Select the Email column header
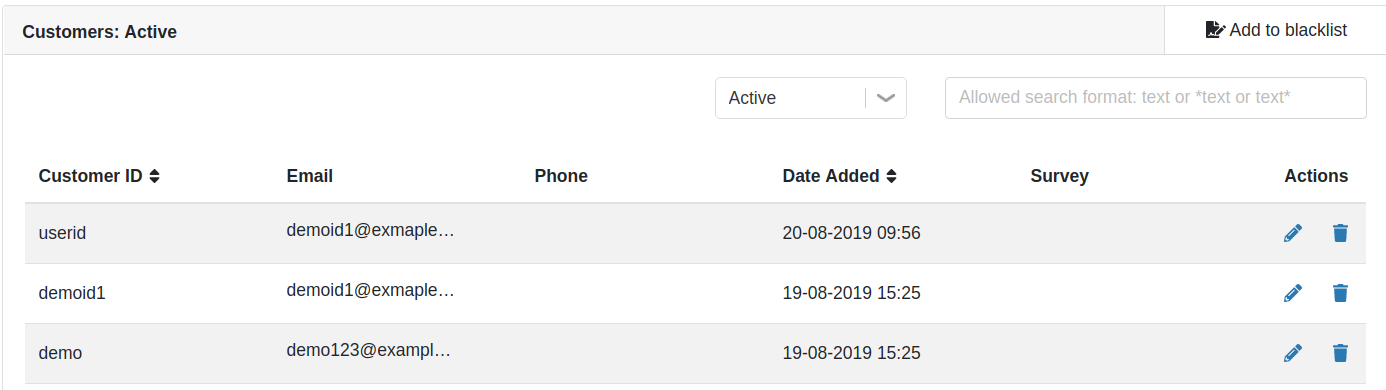This screenshot has height=390, width=1386. [x=309, y=176]
